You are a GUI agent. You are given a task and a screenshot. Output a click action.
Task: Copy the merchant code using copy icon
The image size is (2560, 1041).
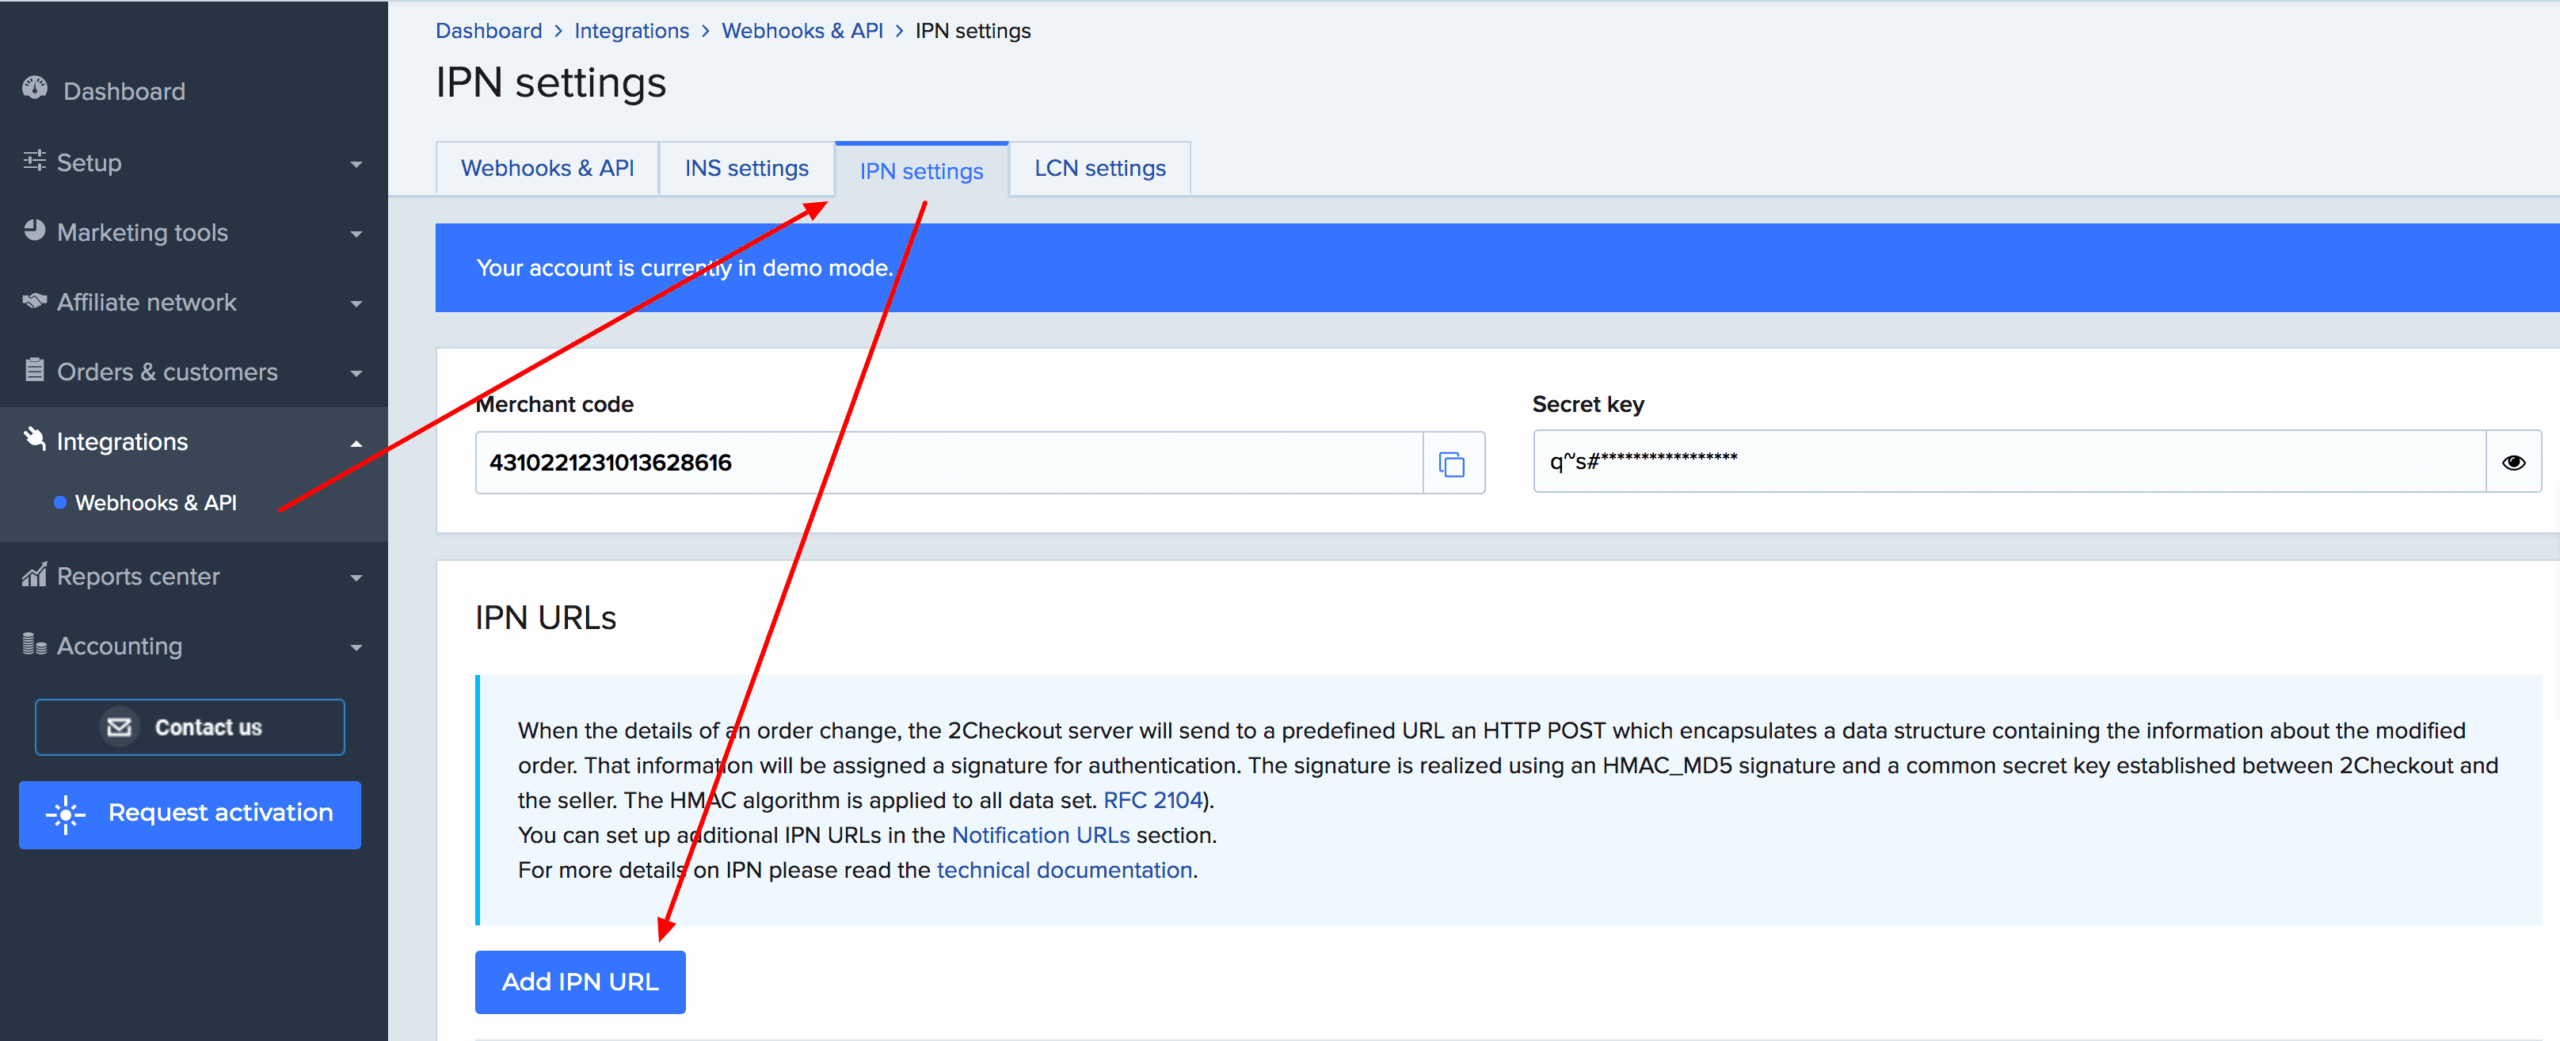click(1452, 462)
